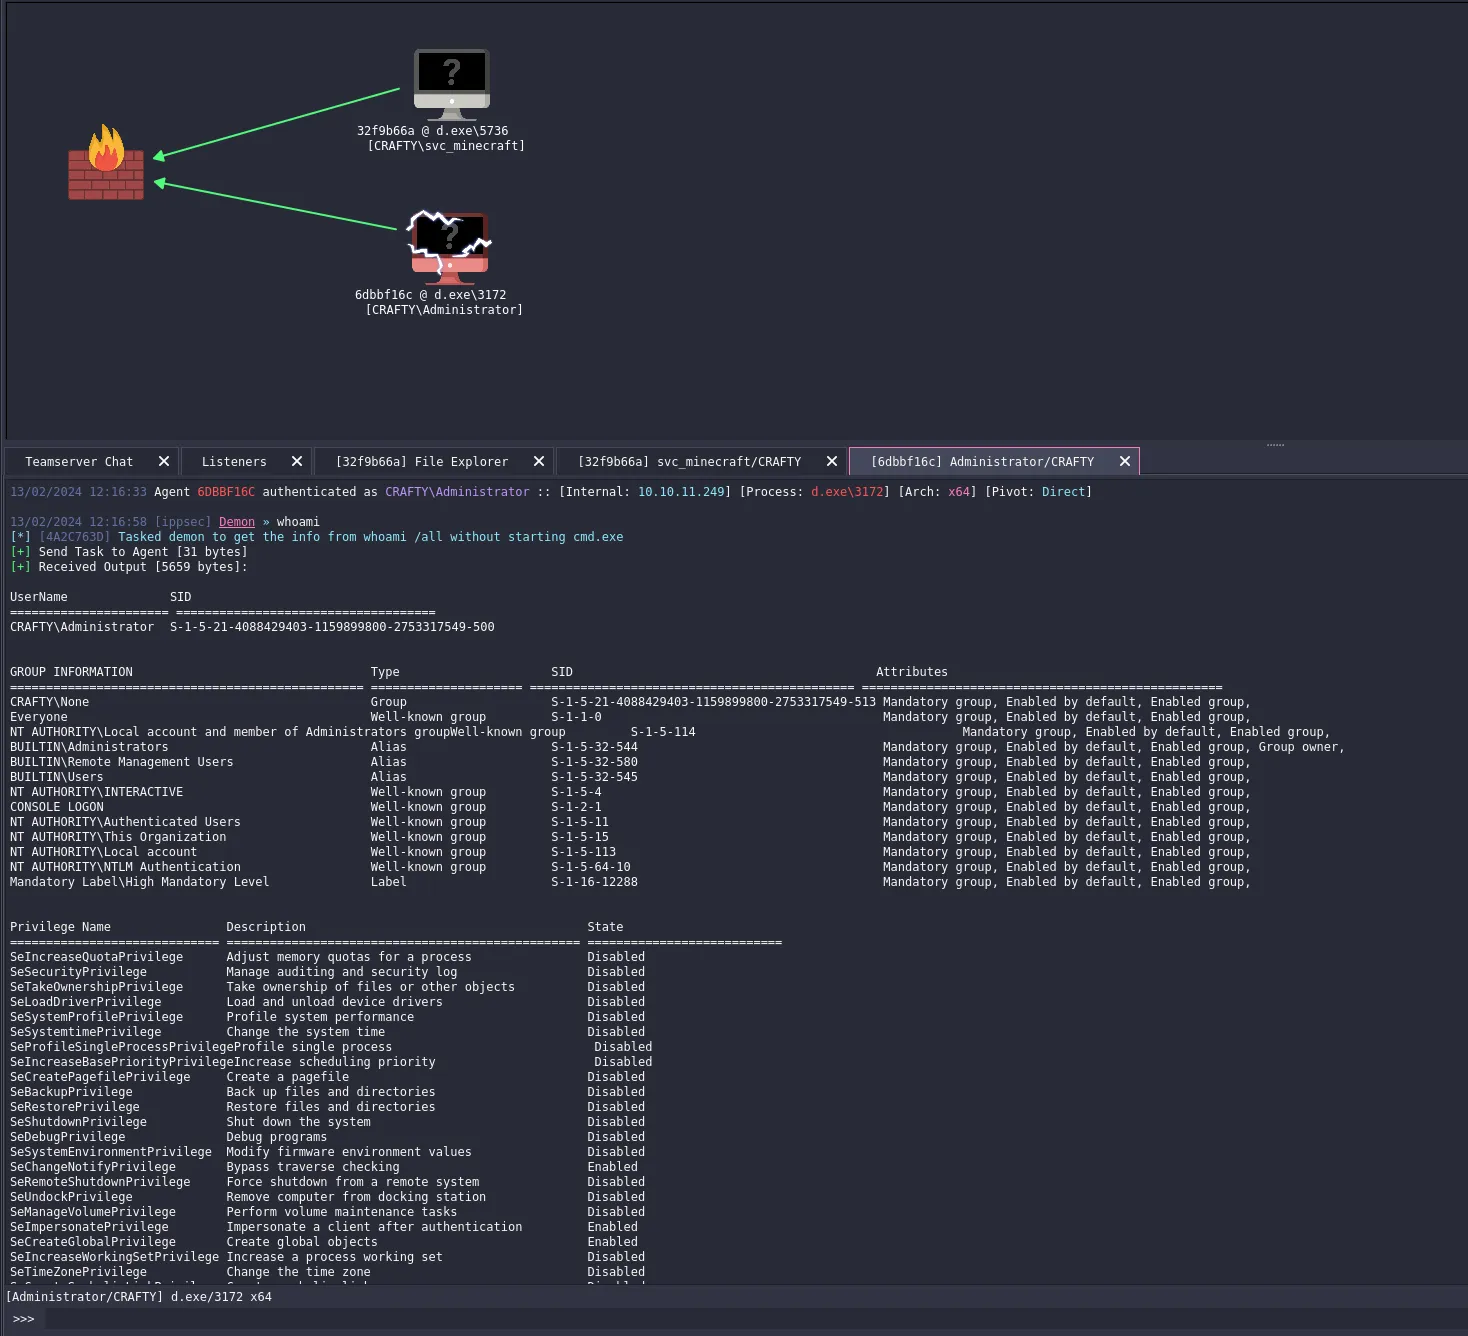Click the Administrator/CRAFTY d.exe status bar text
Viewport: 1468px width, 1336px height.
(139, 1297)
